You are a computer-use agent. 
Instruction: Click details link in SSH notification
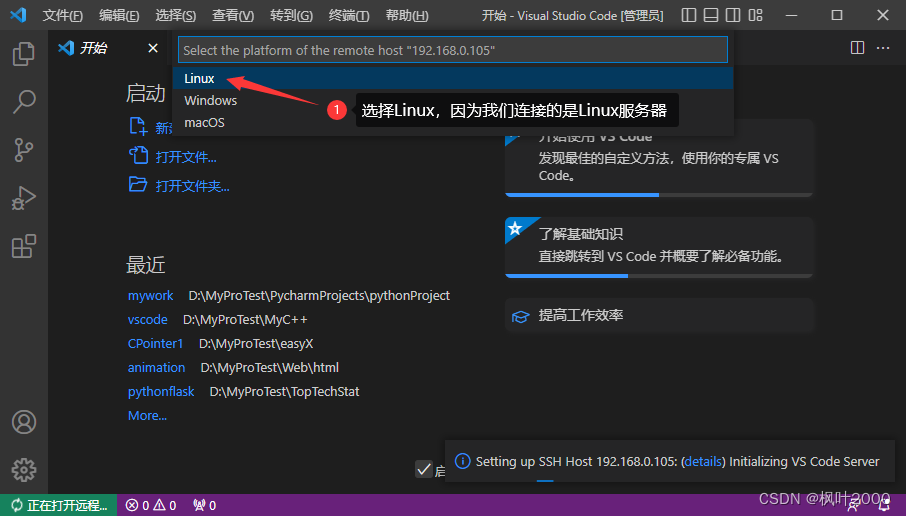pos(703,462)
